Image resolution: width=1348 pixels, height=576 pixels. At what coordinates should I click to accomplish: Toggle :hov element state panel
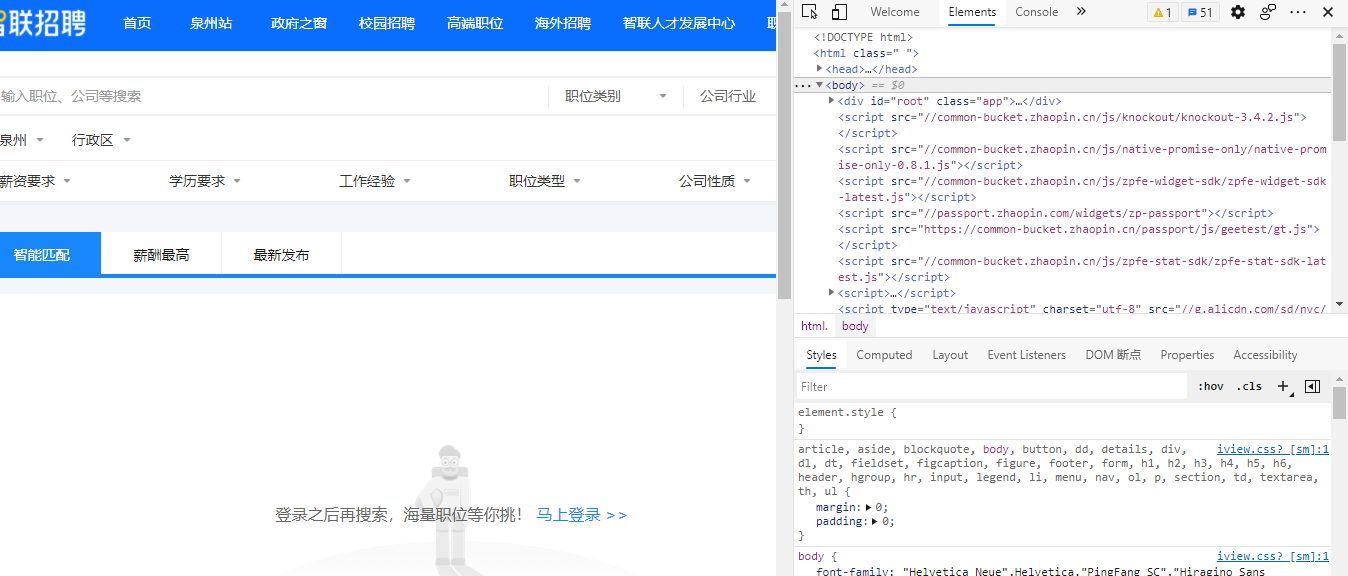coord(1210,386)
